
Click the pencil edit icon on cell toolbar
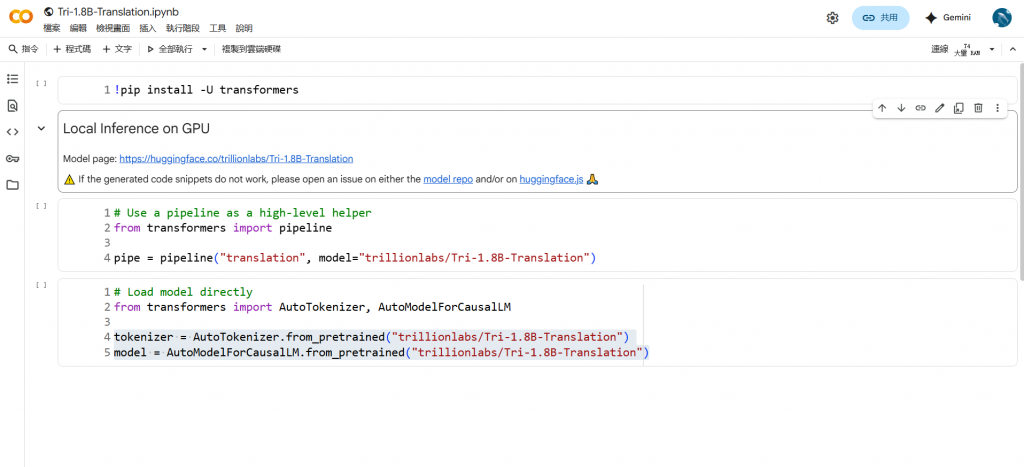click(x=940, y=108)
